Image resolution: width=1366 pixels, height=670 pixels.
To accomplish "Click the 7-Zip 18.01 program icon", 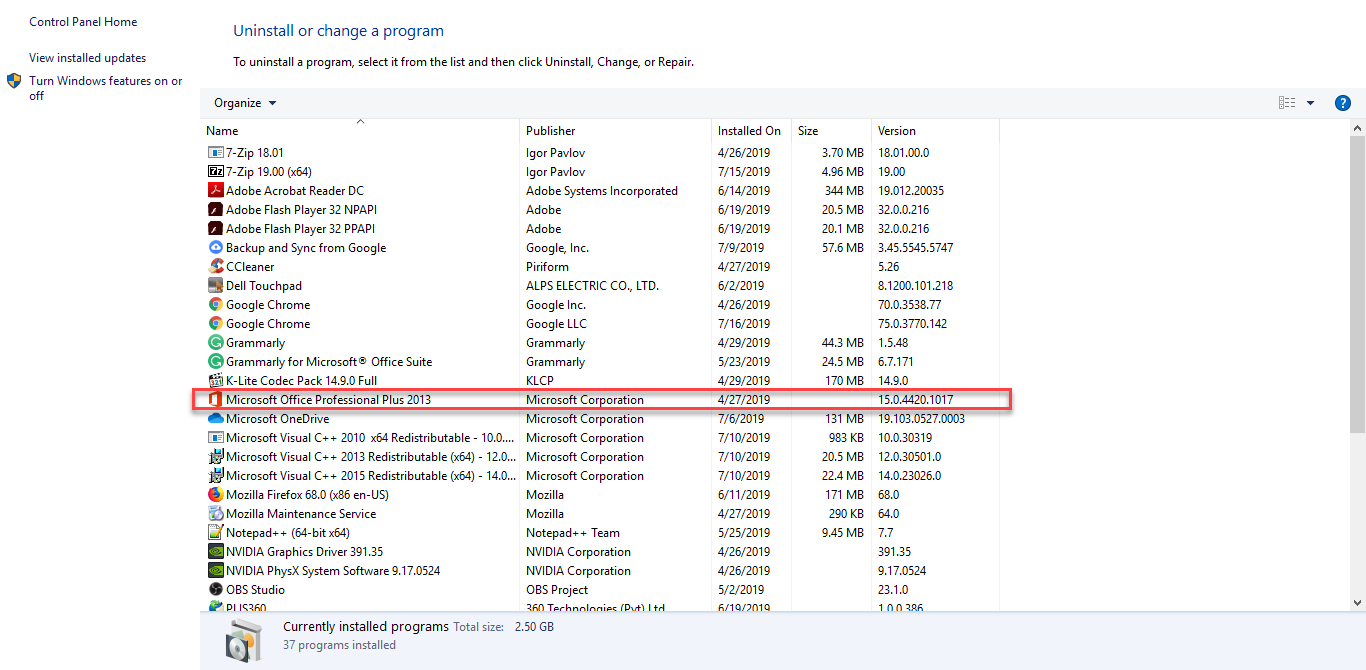I will 216,153.
